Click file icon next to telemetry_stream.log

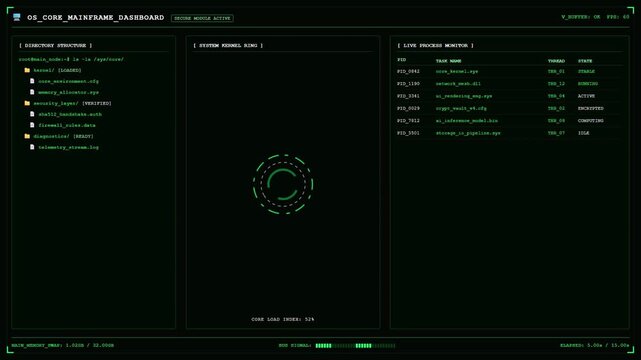tap(32, 147)
